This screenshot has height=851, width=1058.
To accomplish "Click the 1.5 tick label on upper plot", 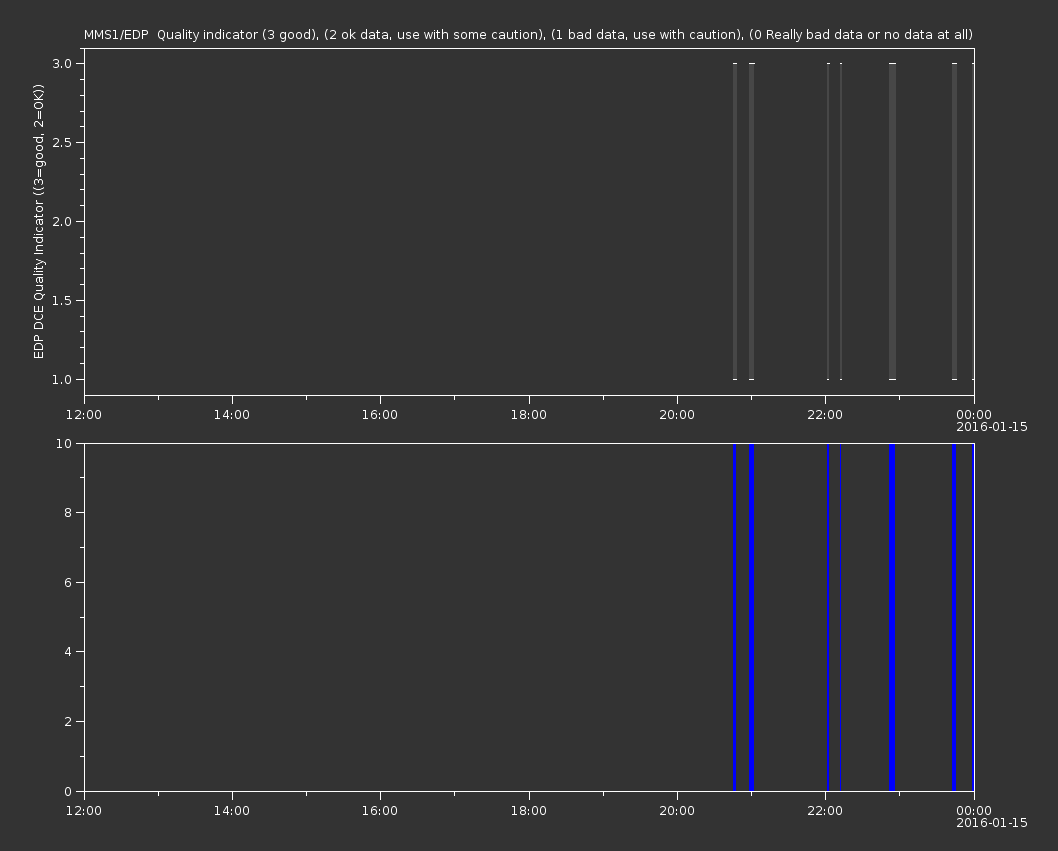I will [x=62, y=300].
